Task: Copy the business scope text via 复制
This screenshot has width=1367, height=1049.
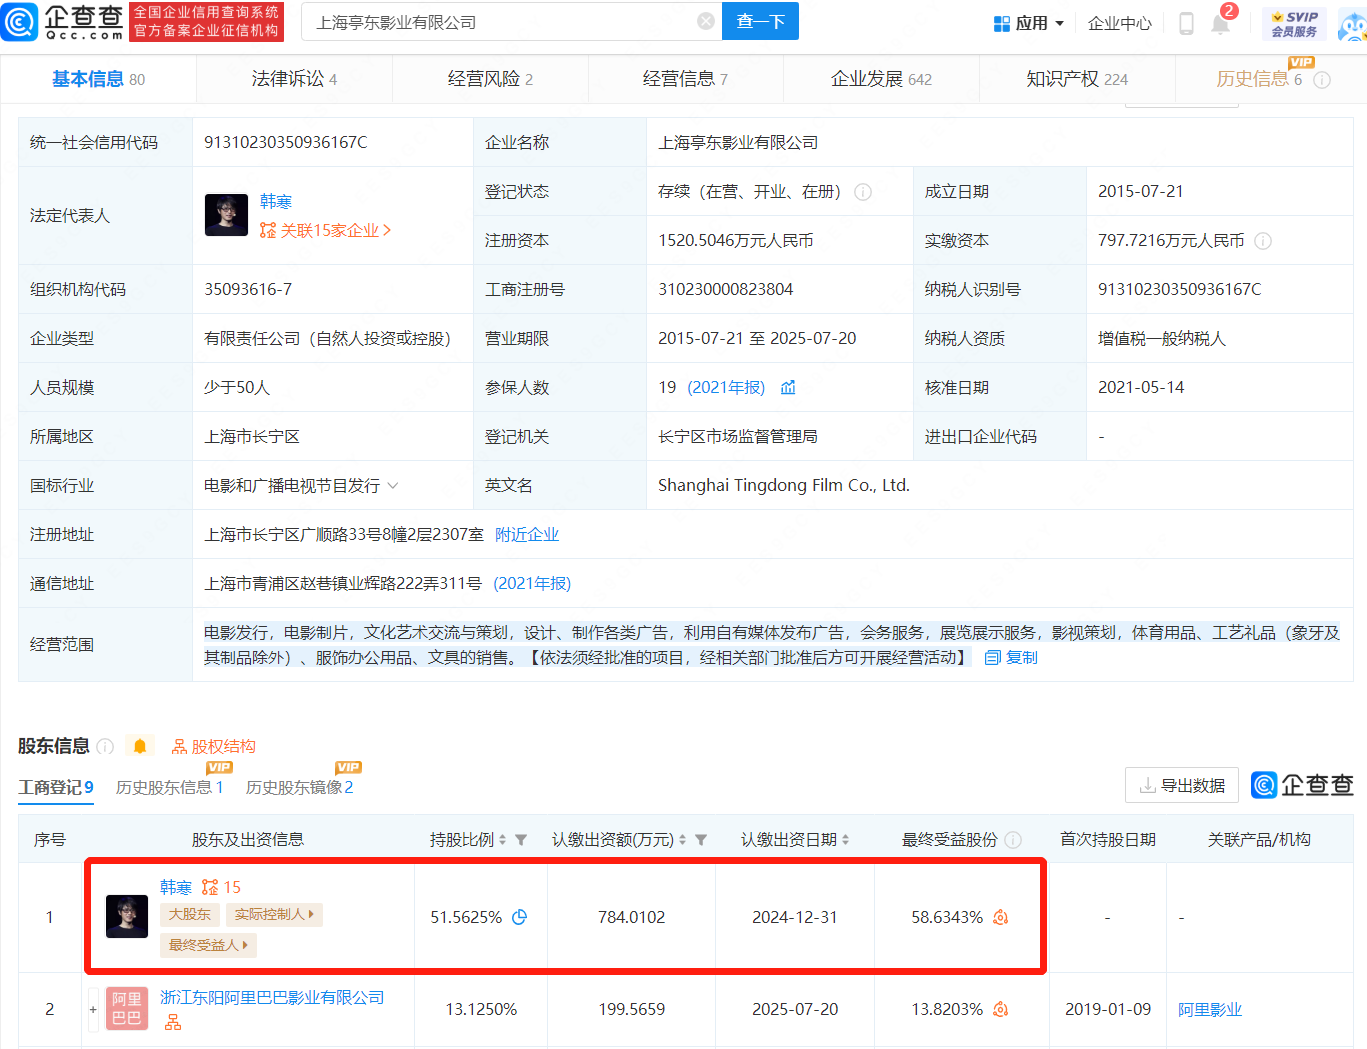Action: tap(1011, 658)
